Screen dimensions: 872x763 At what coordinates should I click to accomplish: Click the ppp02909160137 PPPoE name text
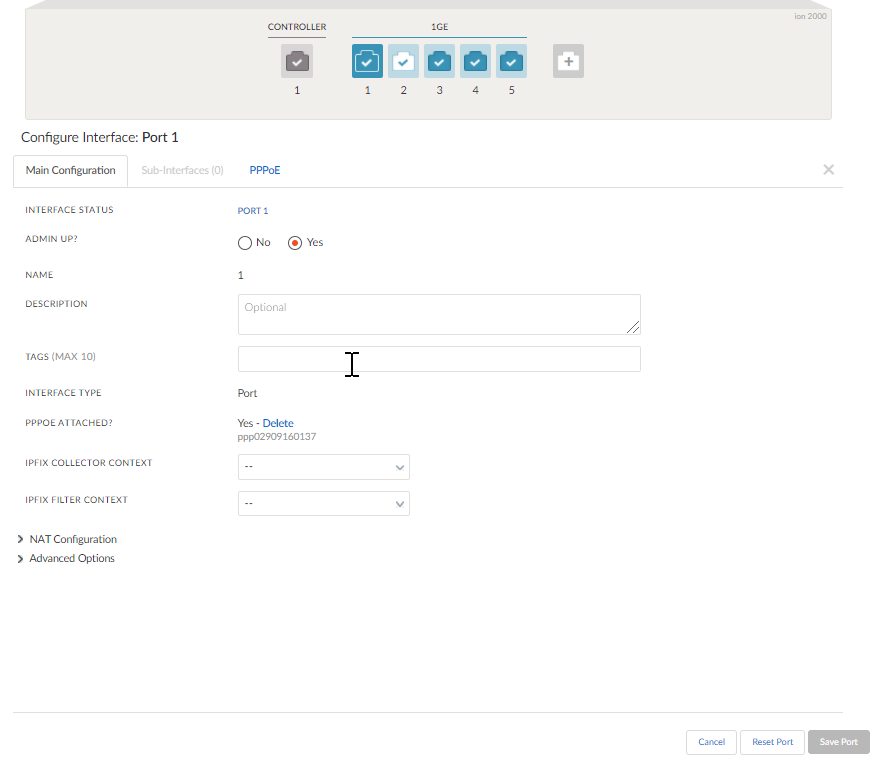pos(277,437)
